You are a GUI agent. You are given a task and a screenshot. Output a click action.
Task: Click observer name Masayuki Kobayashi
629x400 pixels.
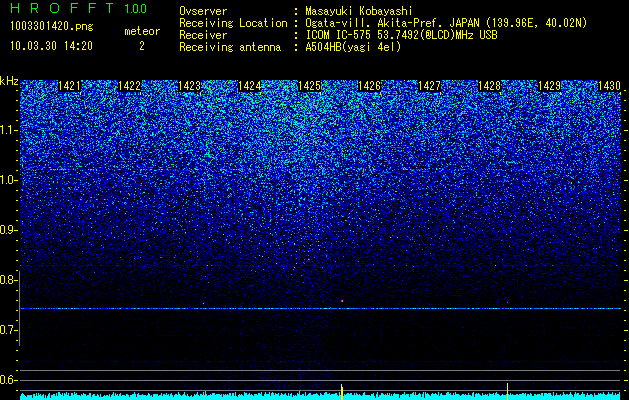point(359,11)
